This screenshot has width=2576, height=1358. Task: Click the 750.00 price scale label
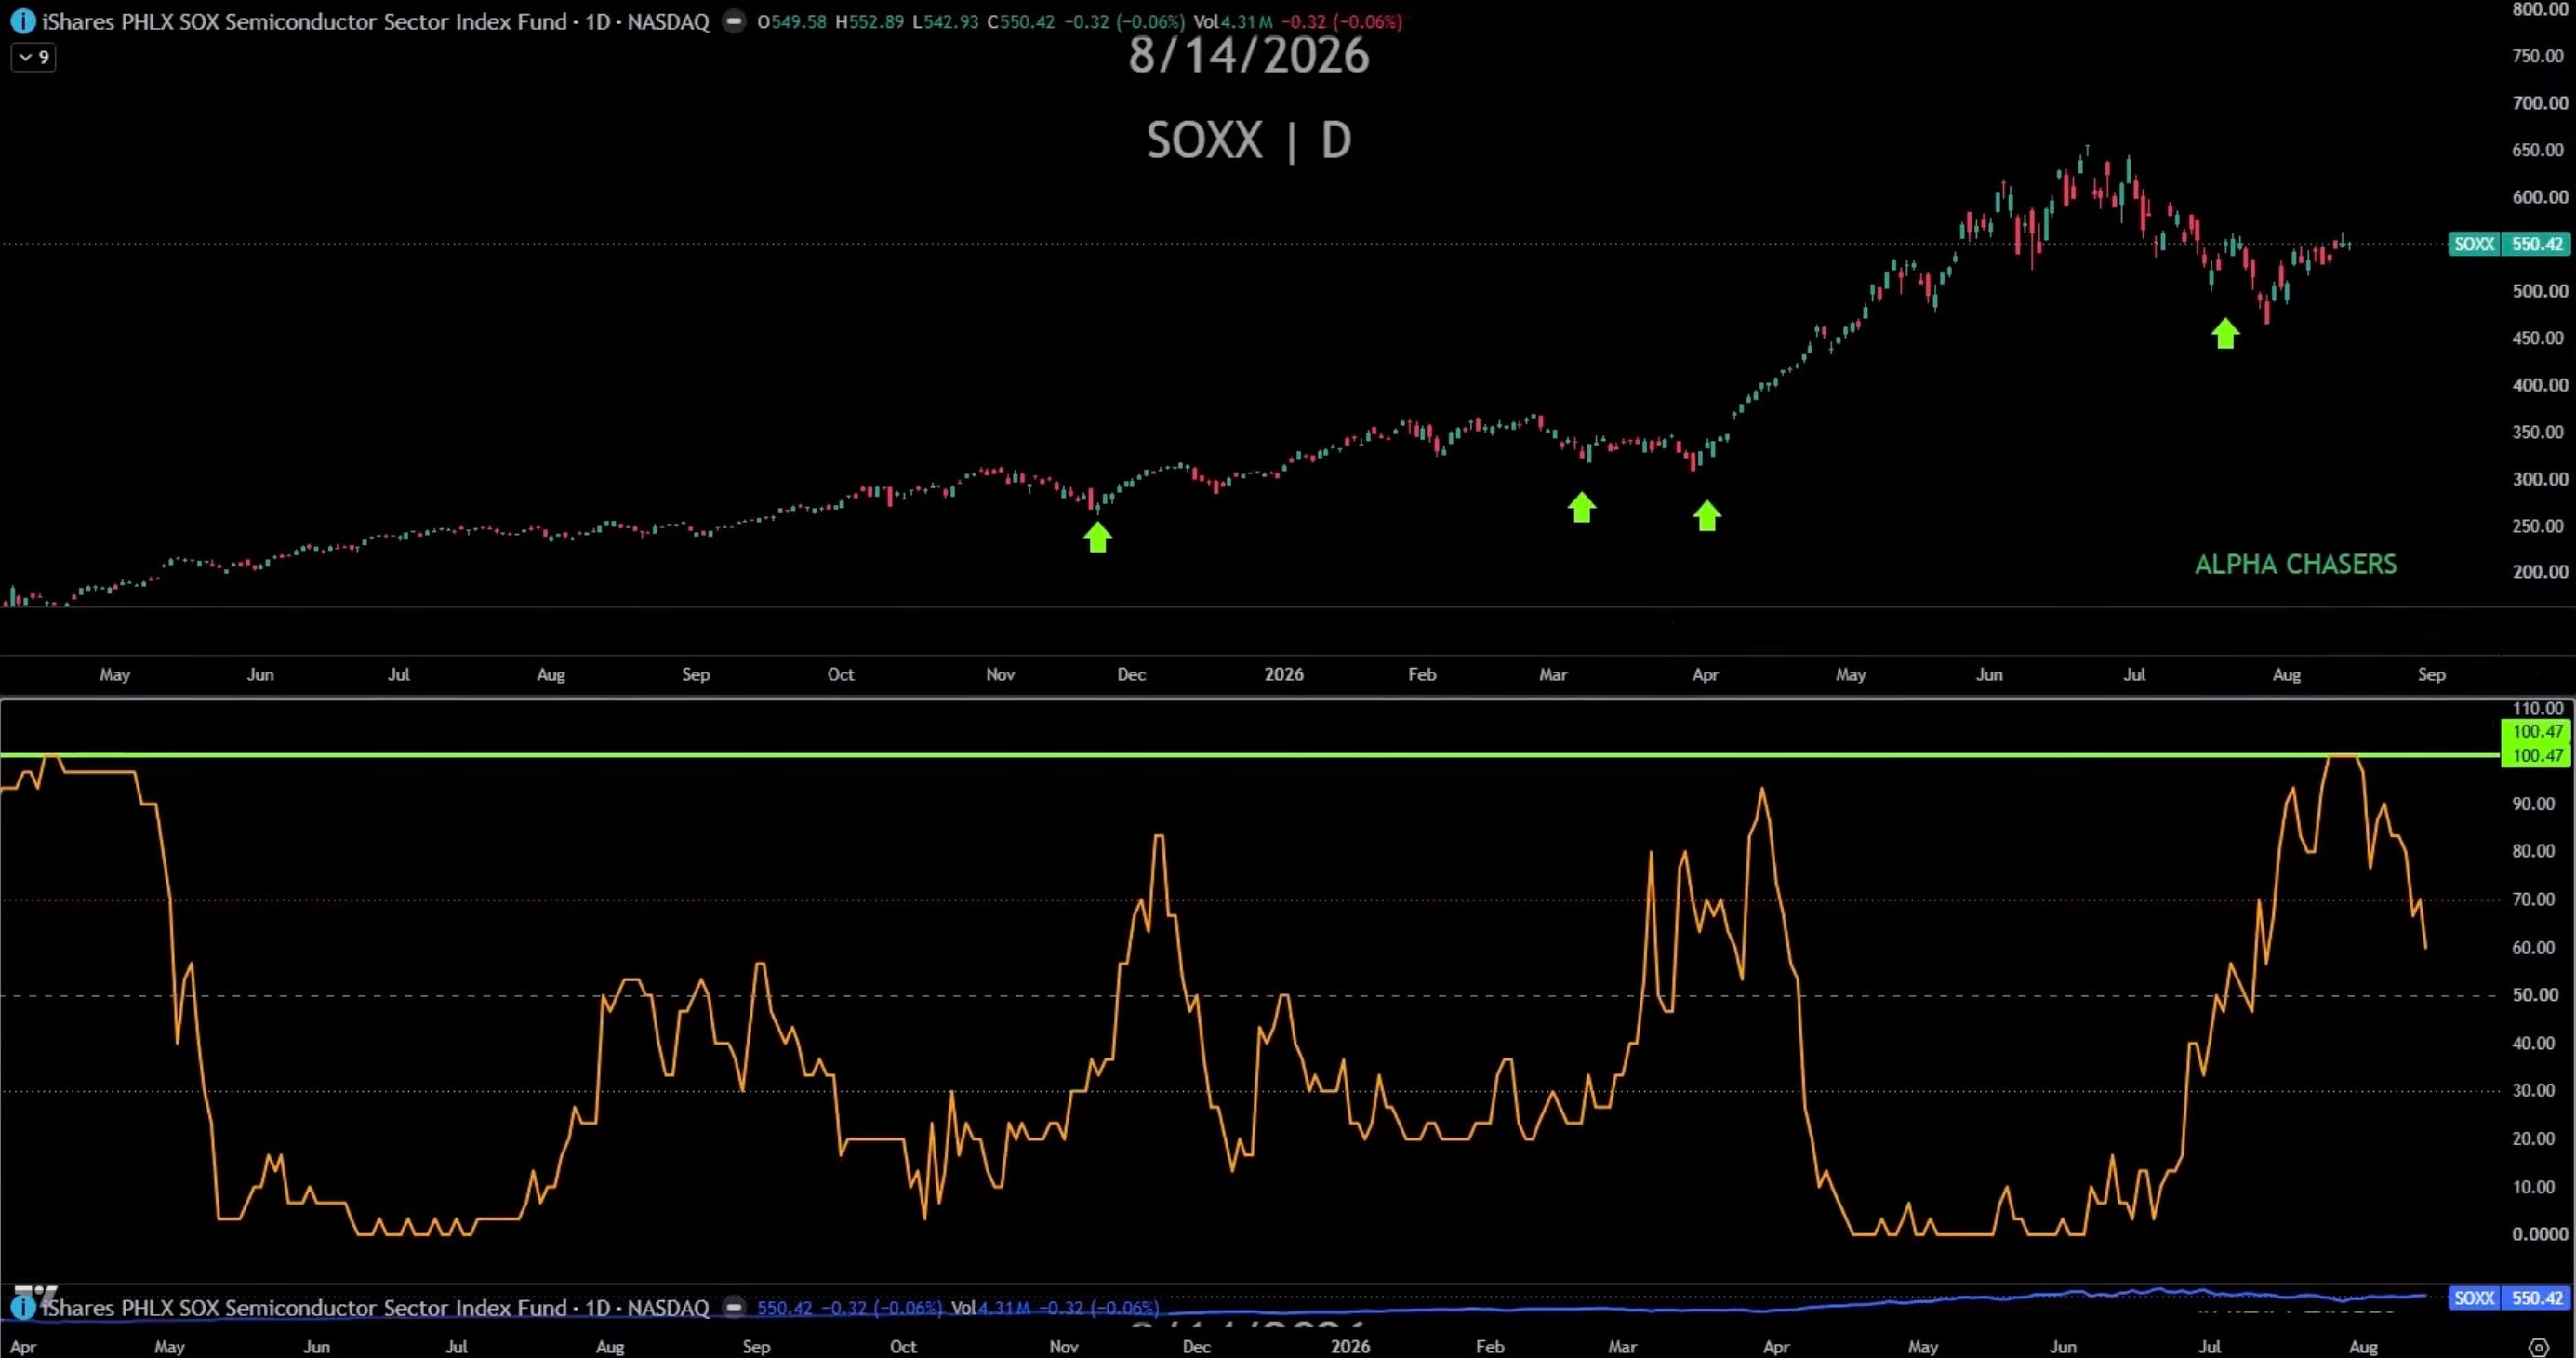[2540, 56]
